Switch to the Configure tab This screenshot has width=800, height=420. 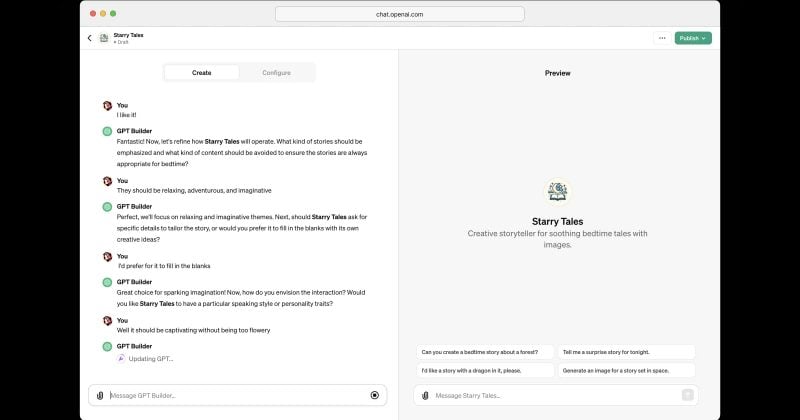[277, 73]
